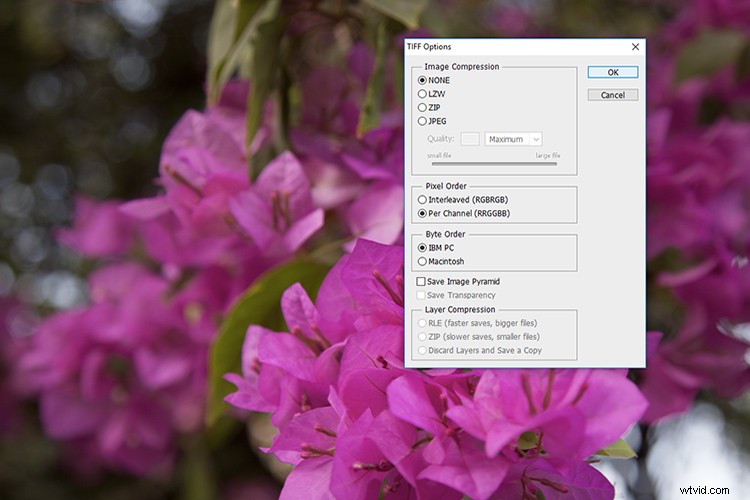The width and height of the screenshot is (750, 500).
Task: Switch byte order to Macintosh
Action: (x=422, y=261)
